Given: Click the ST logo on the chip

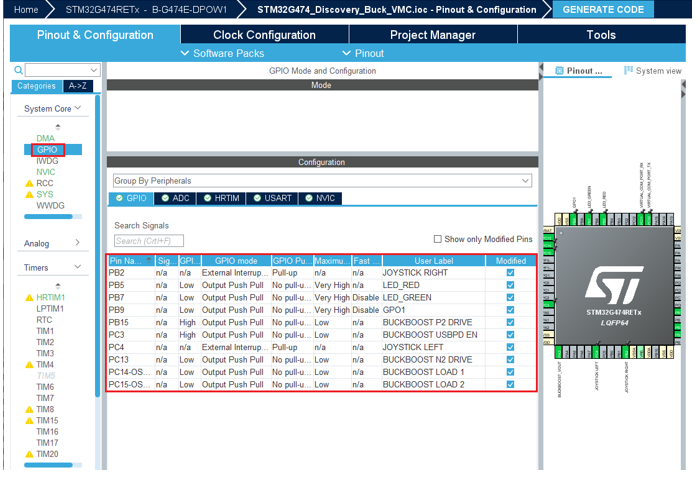Looking at the screenshot, I should coord(615,284).
